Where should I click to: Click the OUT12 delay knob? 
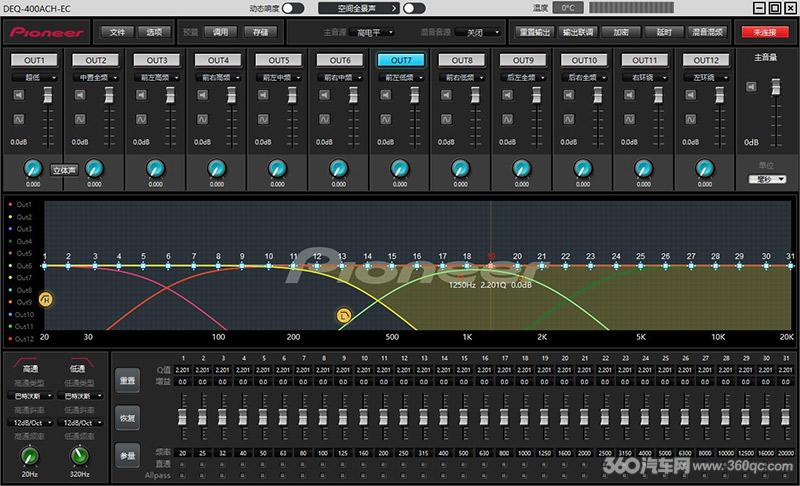705,168
